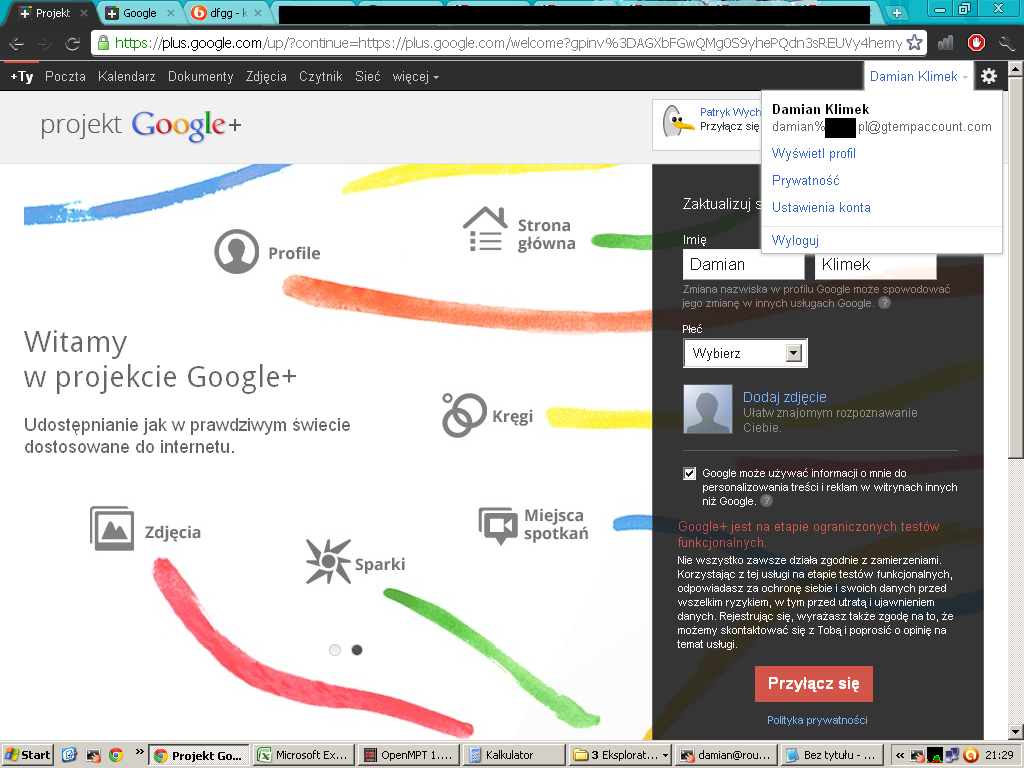
Task: Click the first name field Damian
Action: click(x=744, y=264)
